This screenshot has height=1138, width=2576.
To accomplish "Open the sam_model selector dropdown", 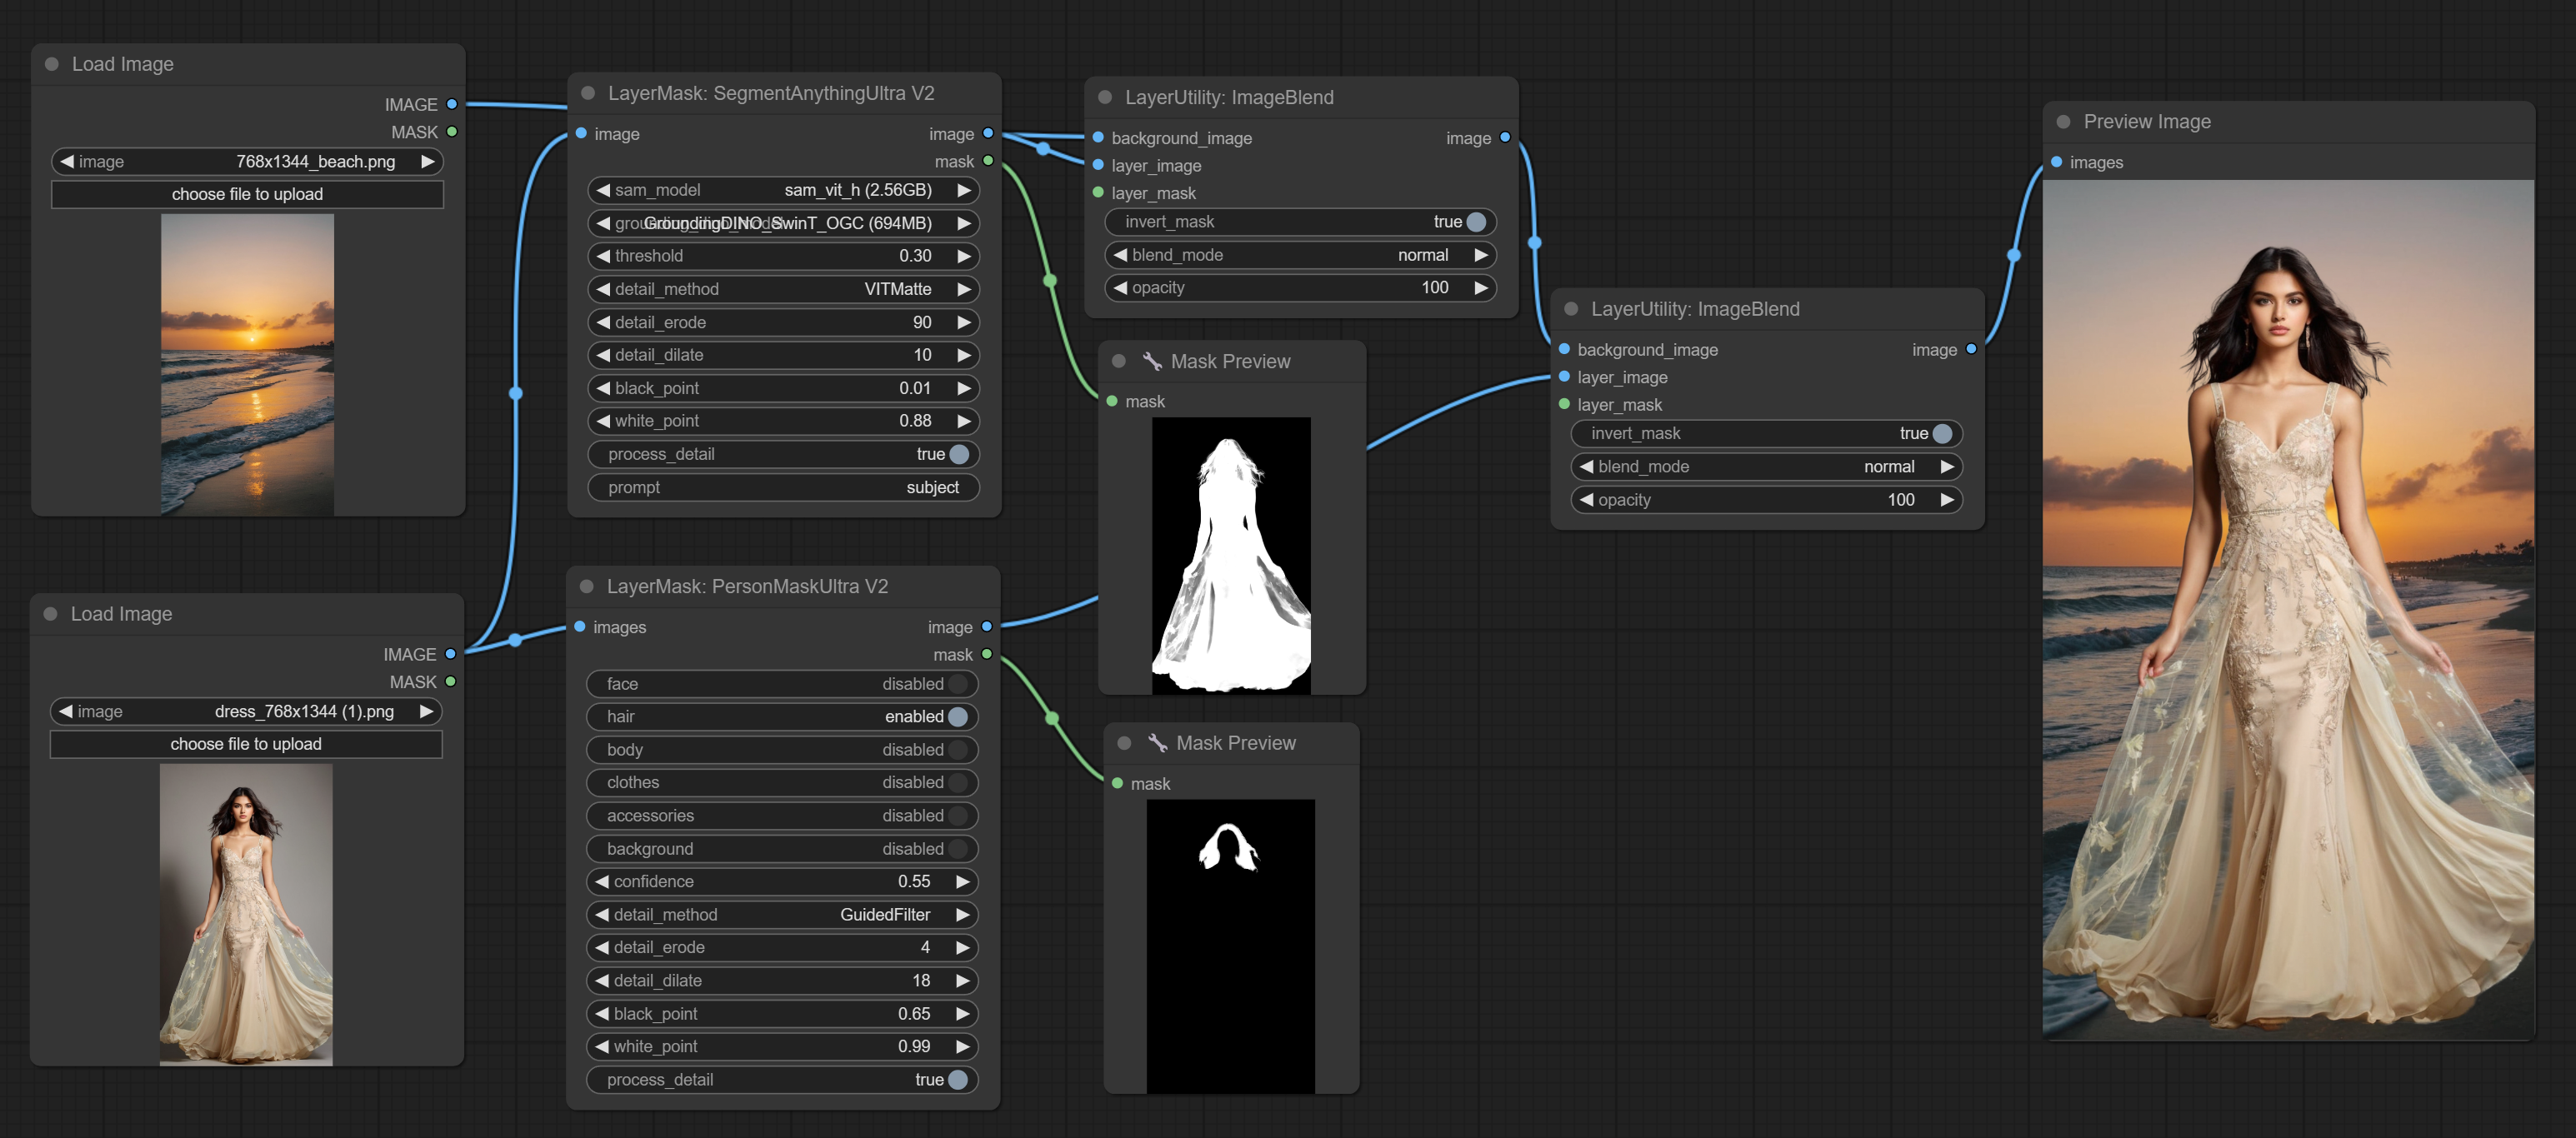I will click(x=783, y=190).
